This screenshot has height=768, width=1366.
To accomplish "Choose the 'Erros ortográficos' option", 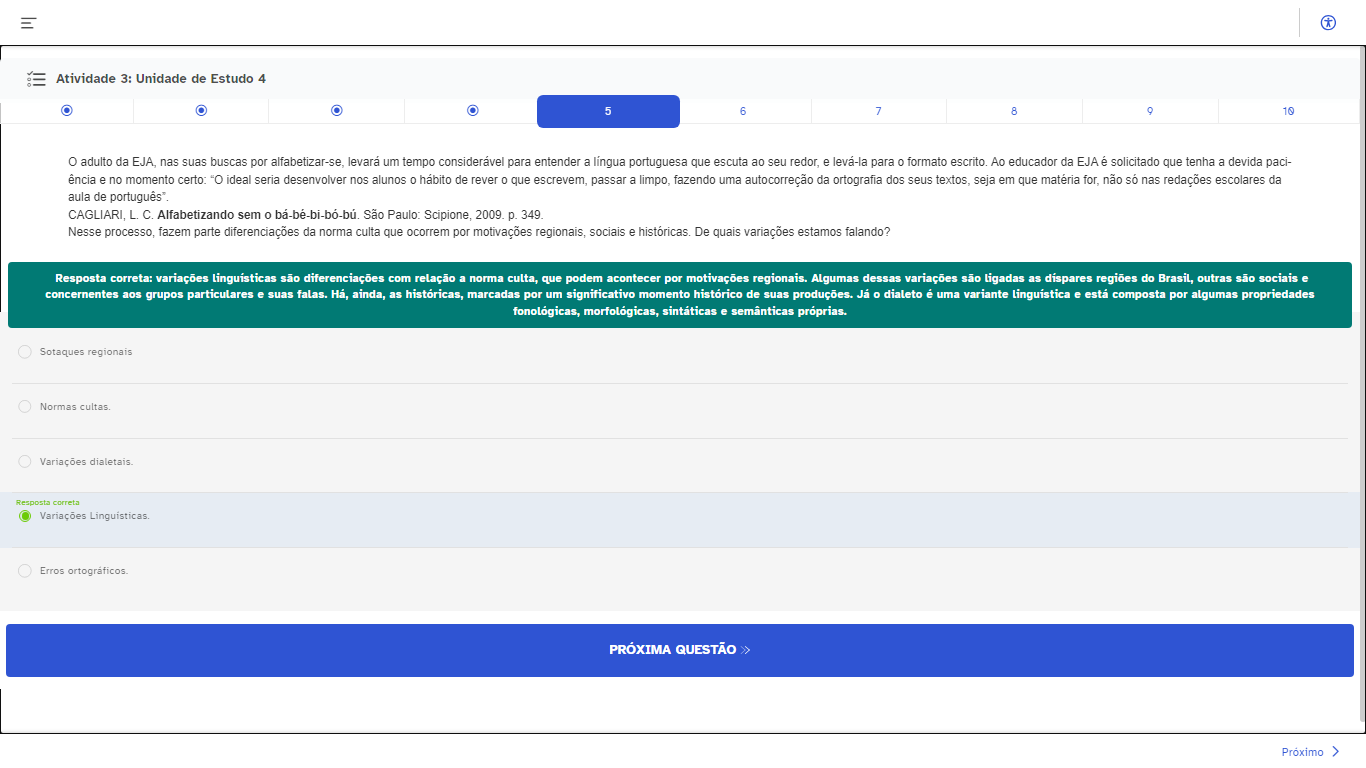I will [x=25, y=571].
